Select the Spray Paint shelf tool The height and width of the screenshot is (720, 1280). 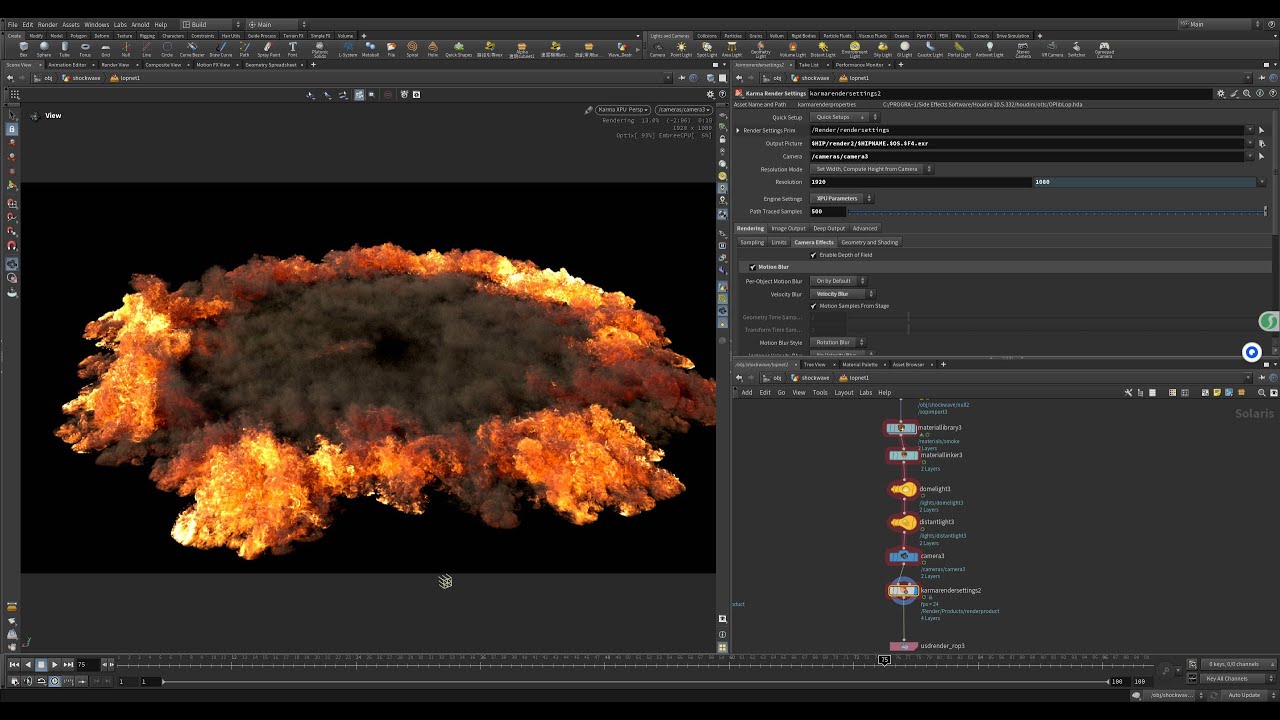pos(269,48)
